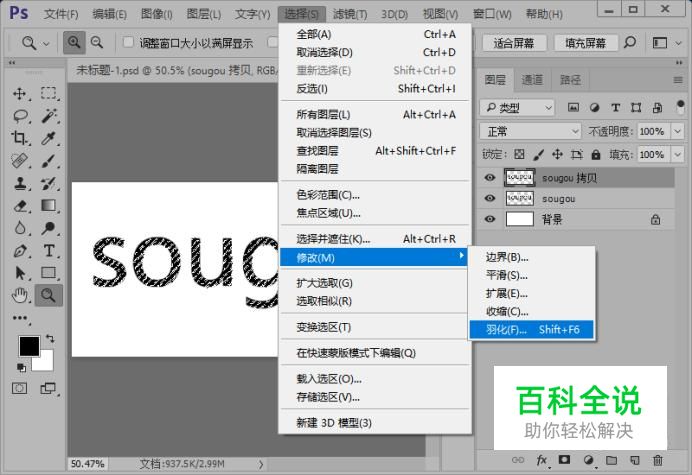Image resolution: width=692 pixels, height=475 pixels.
Task: Hide the sougou 拷贝 layer
Action: tap(489, 177)
